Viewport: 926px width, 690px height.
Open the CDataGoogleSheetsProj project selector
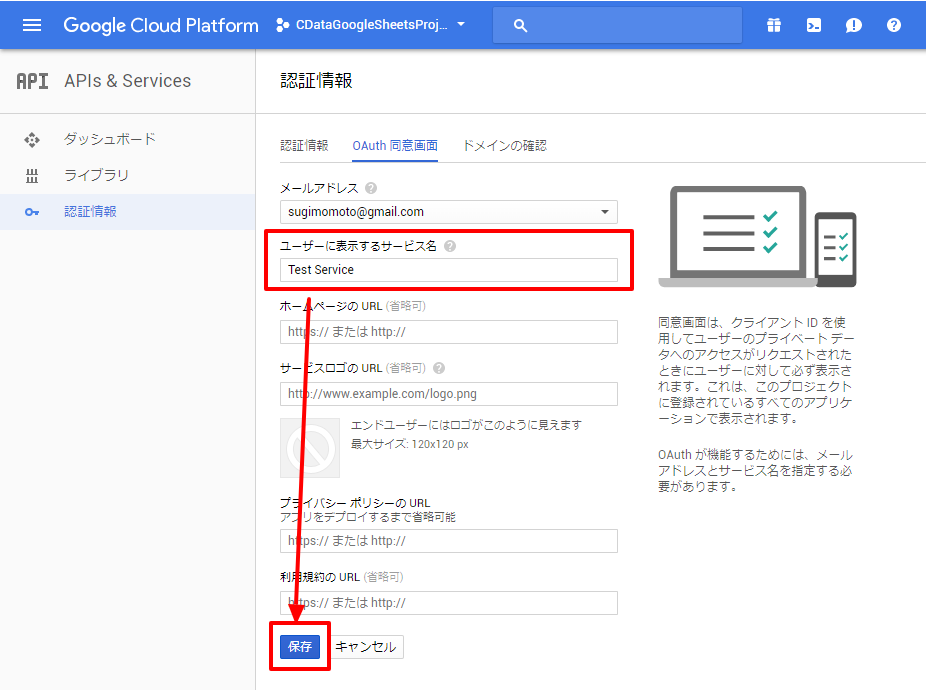pos(370,25)
